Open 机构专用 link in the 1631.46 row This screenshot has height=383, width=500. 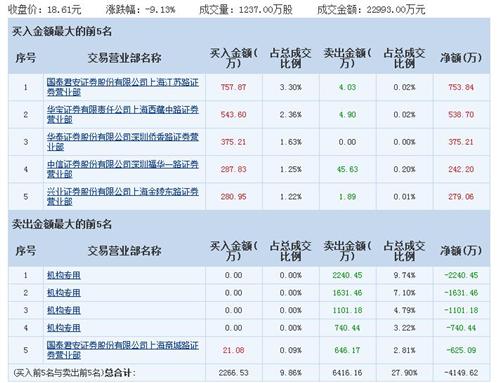[63, 293]
